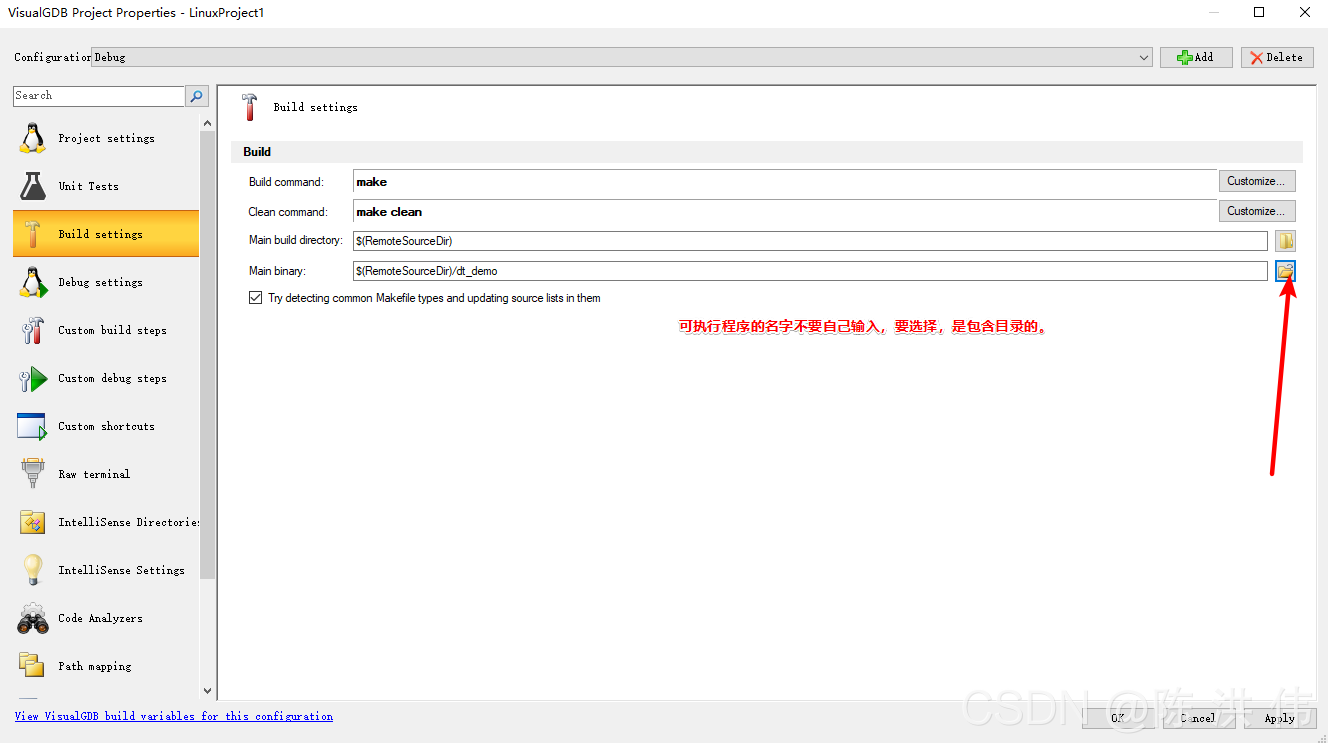The width and height of the screenshot is (1328, 743).
Task: Select the IntelliSense Directories text label
Action: coord(129,522)
